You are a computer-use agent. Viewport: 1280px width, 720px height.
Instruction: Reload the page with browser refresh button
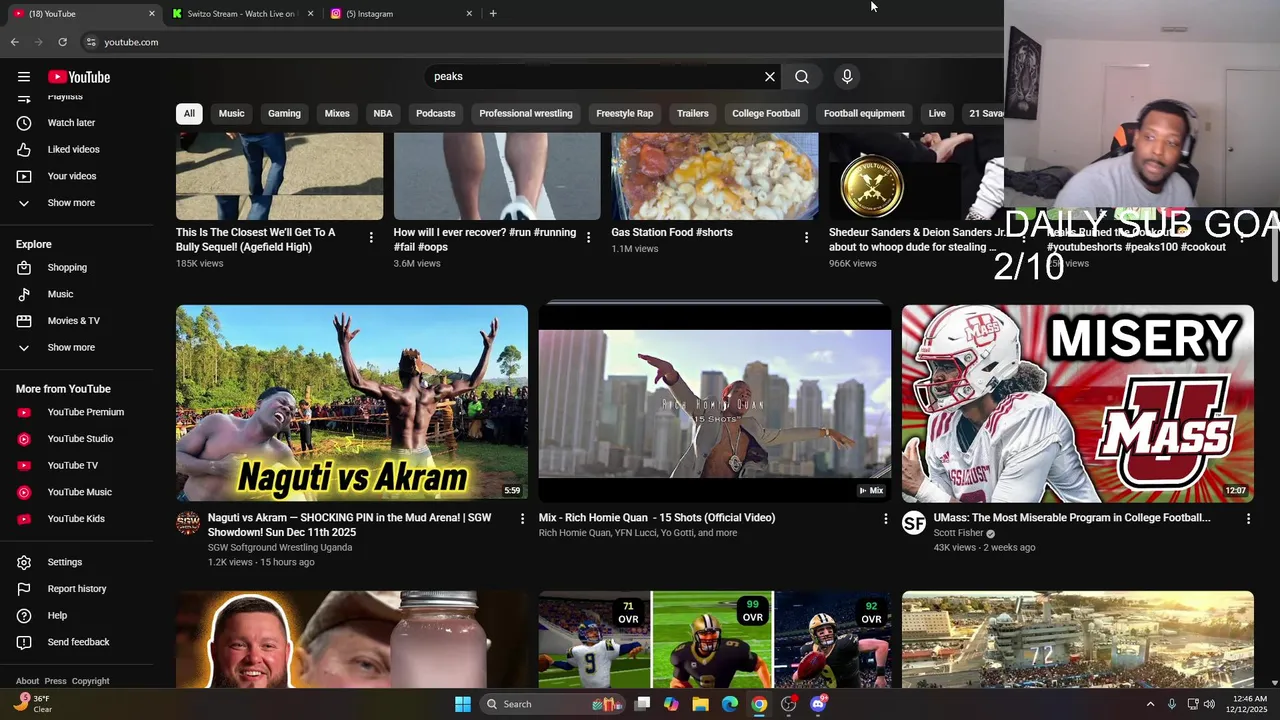click(62, 42)
